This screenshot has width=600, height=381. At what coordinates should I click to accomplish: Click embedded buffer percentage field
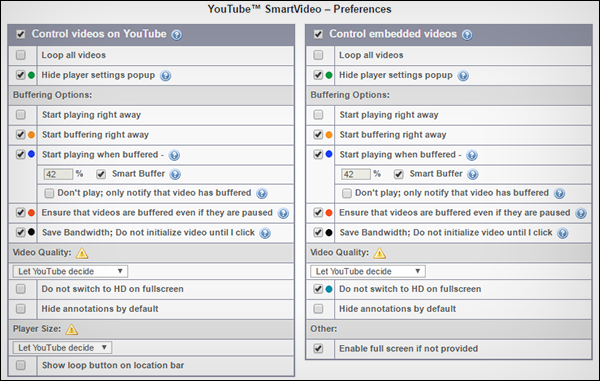[355, 174]
